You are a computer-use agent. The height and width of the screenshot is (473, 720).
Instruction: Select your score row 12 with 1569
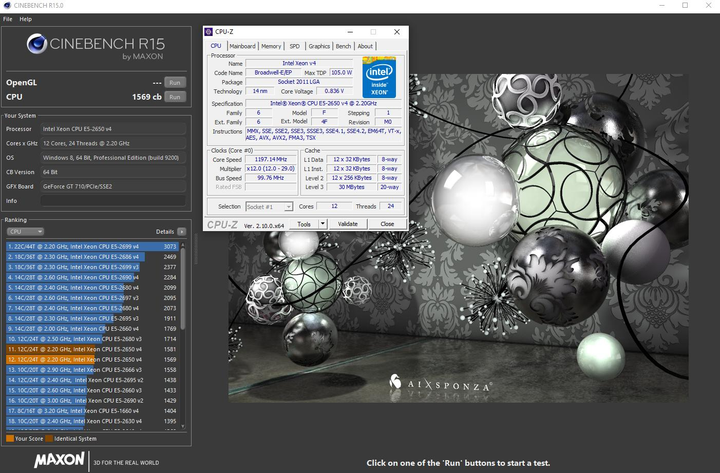click(x=92, y=360)
